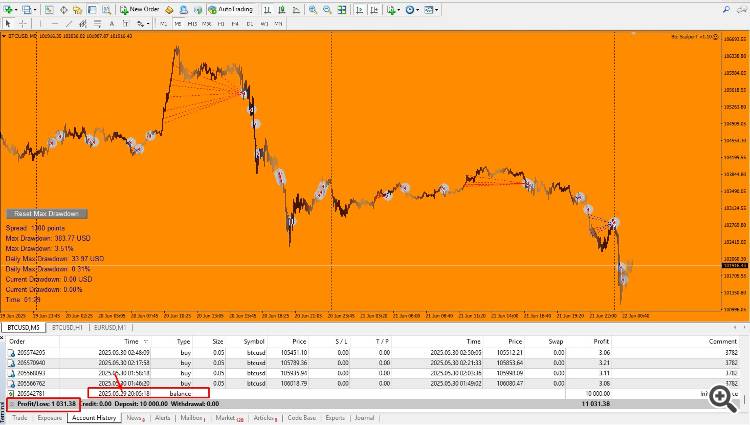
Task: Select the text tool
Action: 111,23
